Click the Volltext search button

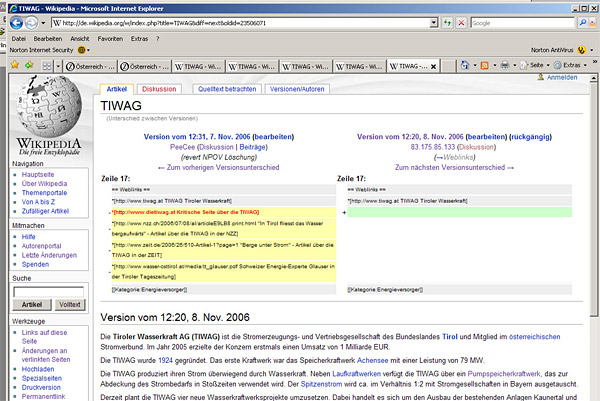pyautogui.click(x=70, y=305)
